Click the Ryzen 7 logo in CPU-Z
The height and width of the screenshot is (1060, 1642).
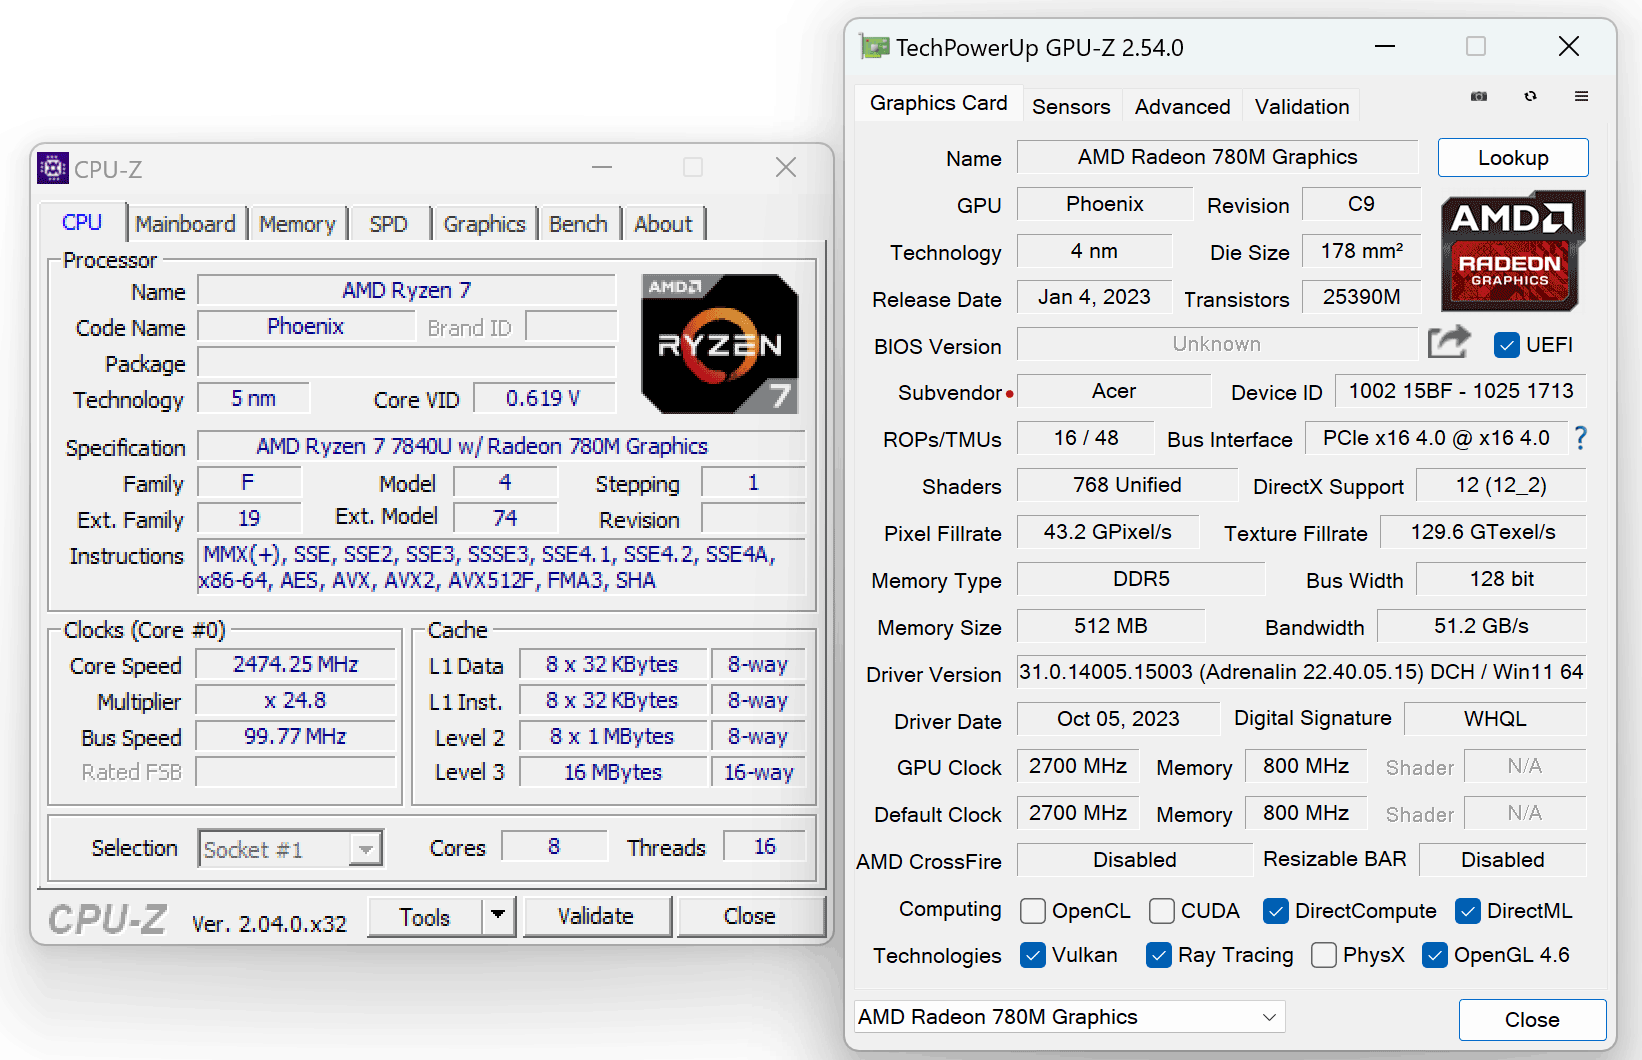pyautogui.click(x=720, y=344)
